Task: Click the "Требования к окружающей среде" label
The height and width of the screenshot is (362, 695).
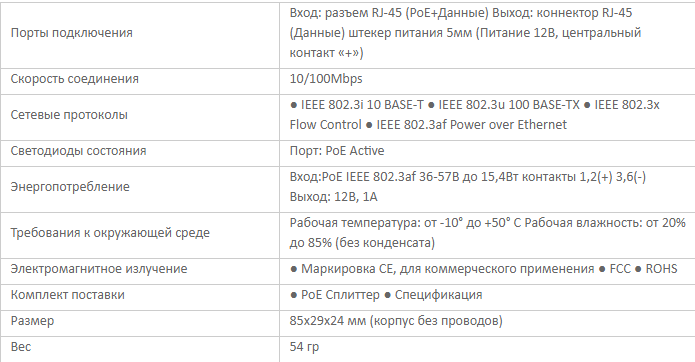Action: click(110, 233)
